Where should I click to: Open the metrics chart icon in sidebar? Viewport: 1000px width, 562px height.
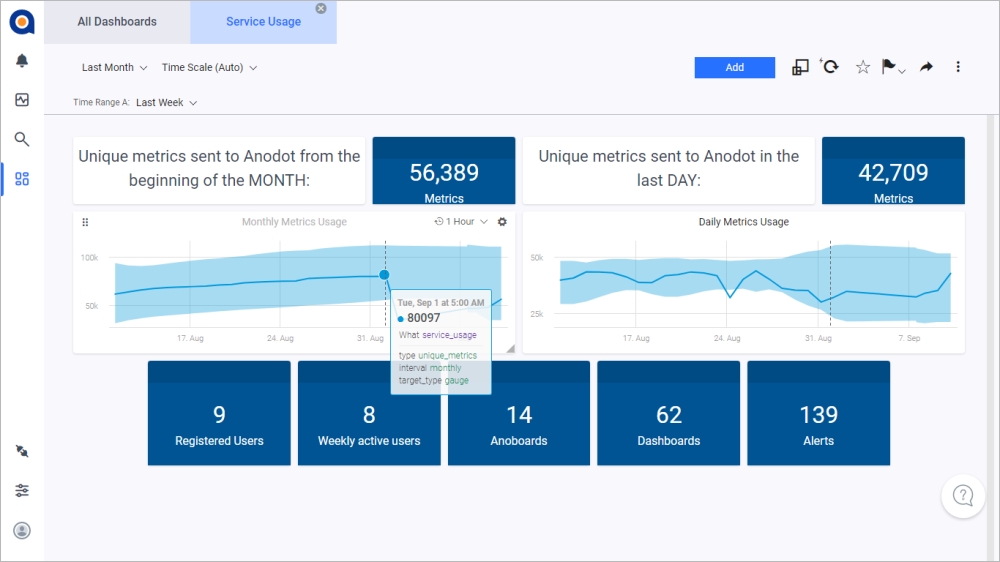(22, 100)
